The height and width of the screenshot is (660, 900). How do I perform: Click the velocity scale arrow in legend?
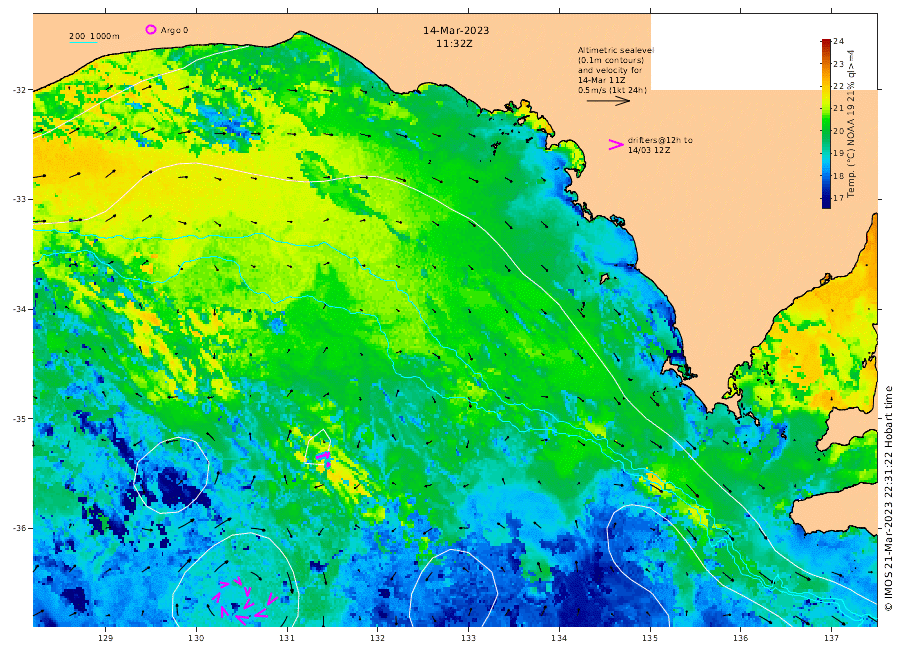pyautogui.click(x=608, y=101)
